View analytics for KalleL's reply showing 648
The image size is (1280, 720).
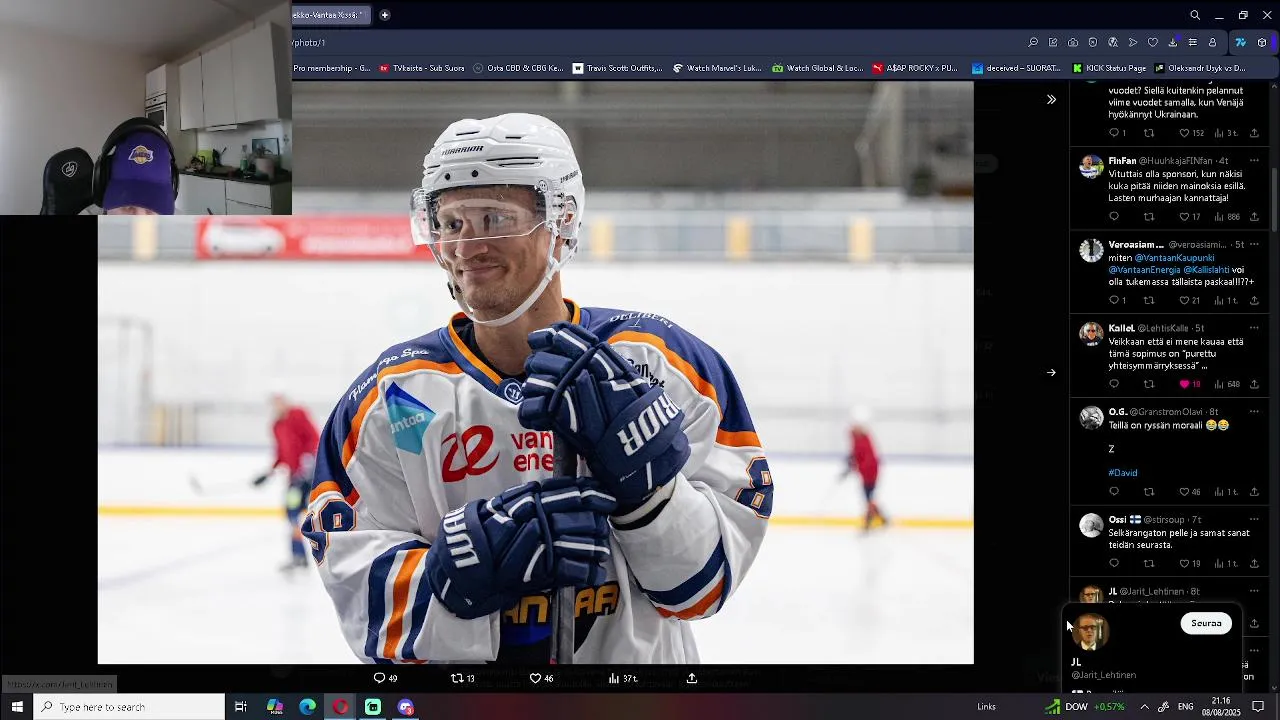click(x=1226, y=384)
